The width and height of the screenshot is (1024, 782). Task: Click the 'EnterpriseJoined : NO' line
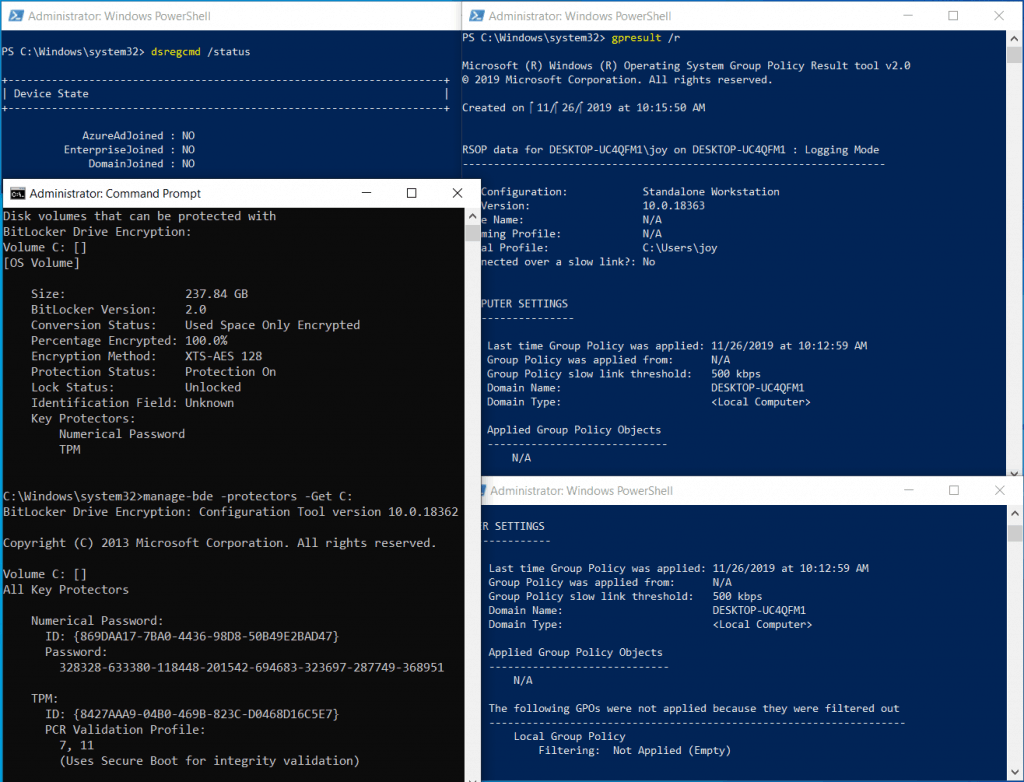point(129,150)
